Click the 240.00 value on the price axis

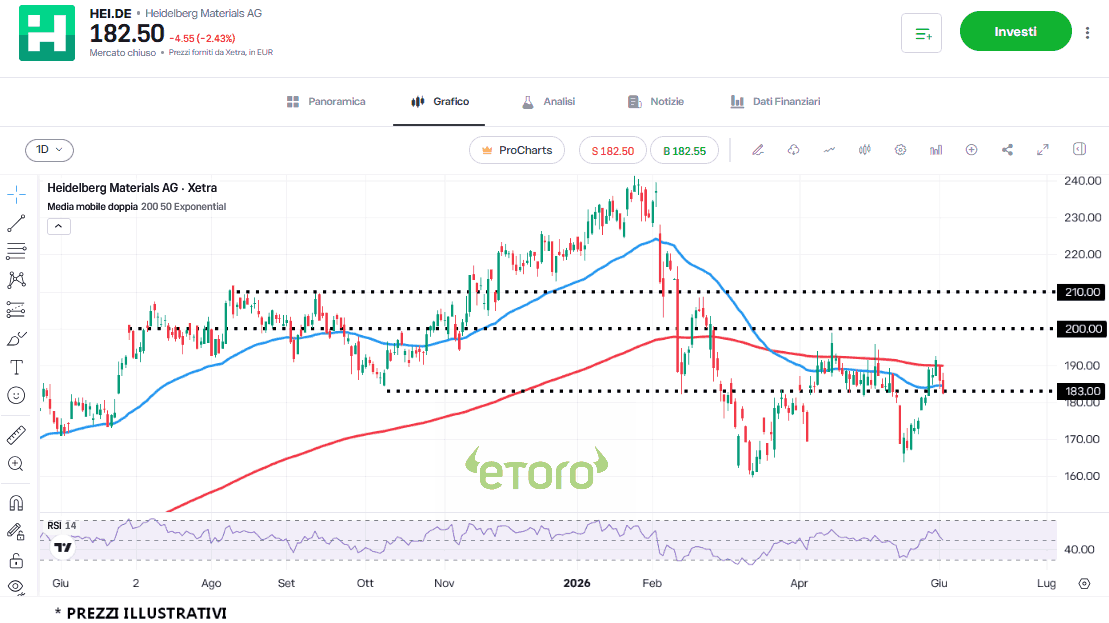(x=1082, y=181)
